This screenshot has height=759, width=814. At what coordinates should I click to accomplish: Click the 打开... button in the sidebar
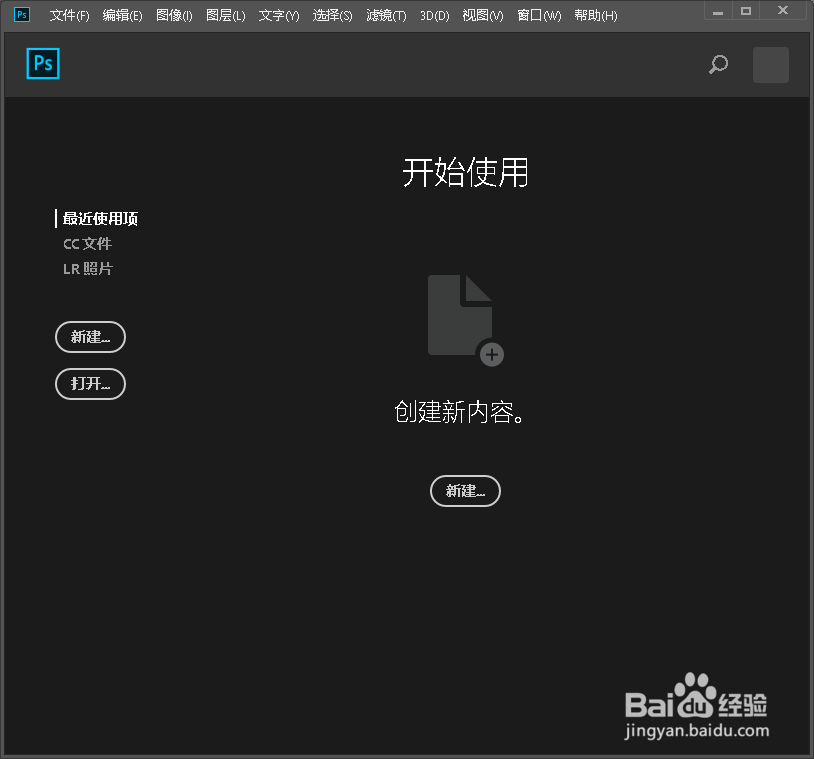coord(90,384)
